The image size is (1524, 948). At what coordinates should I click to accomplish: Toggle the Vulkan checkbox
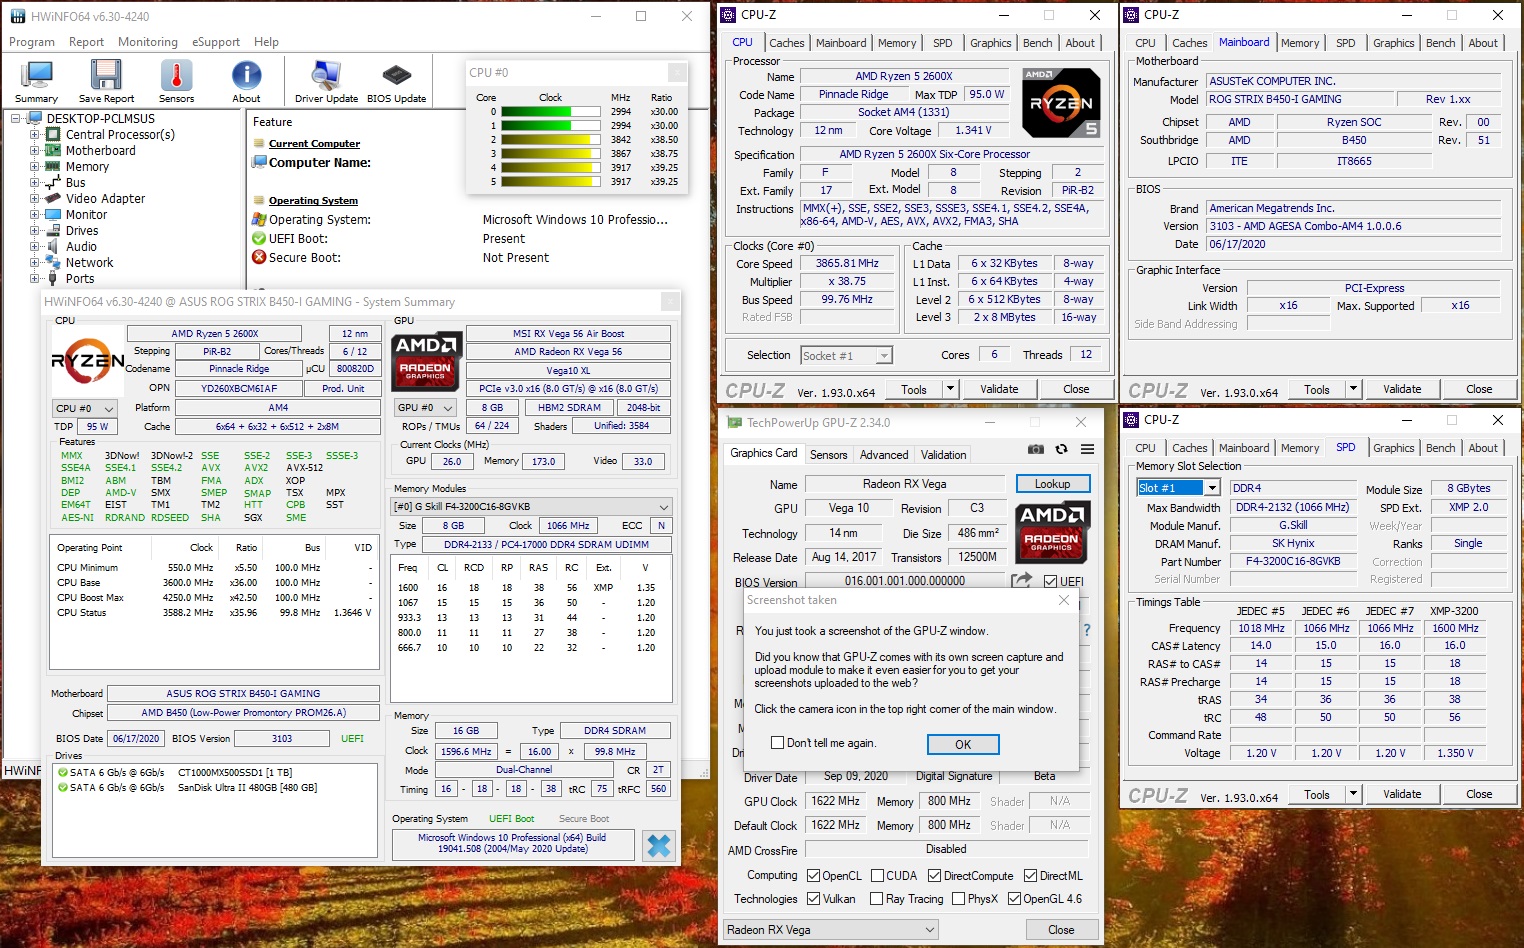813,898
